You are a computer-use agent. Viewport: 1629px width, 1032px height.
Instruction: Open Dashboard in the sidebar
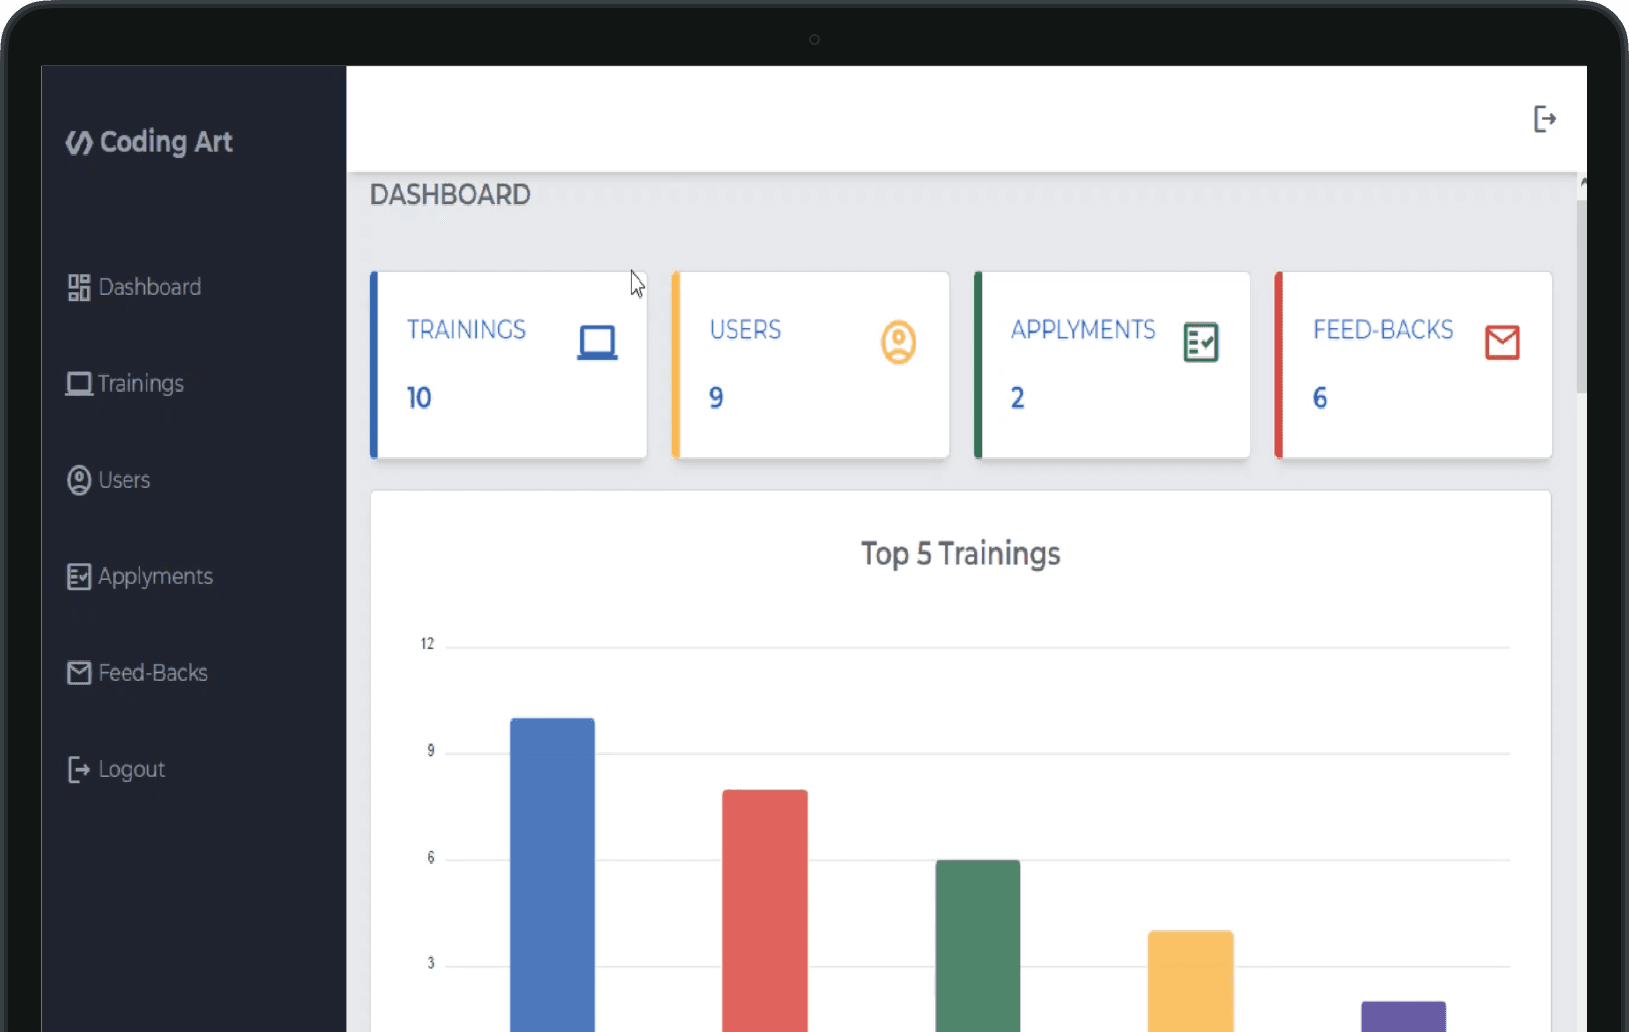134,287
